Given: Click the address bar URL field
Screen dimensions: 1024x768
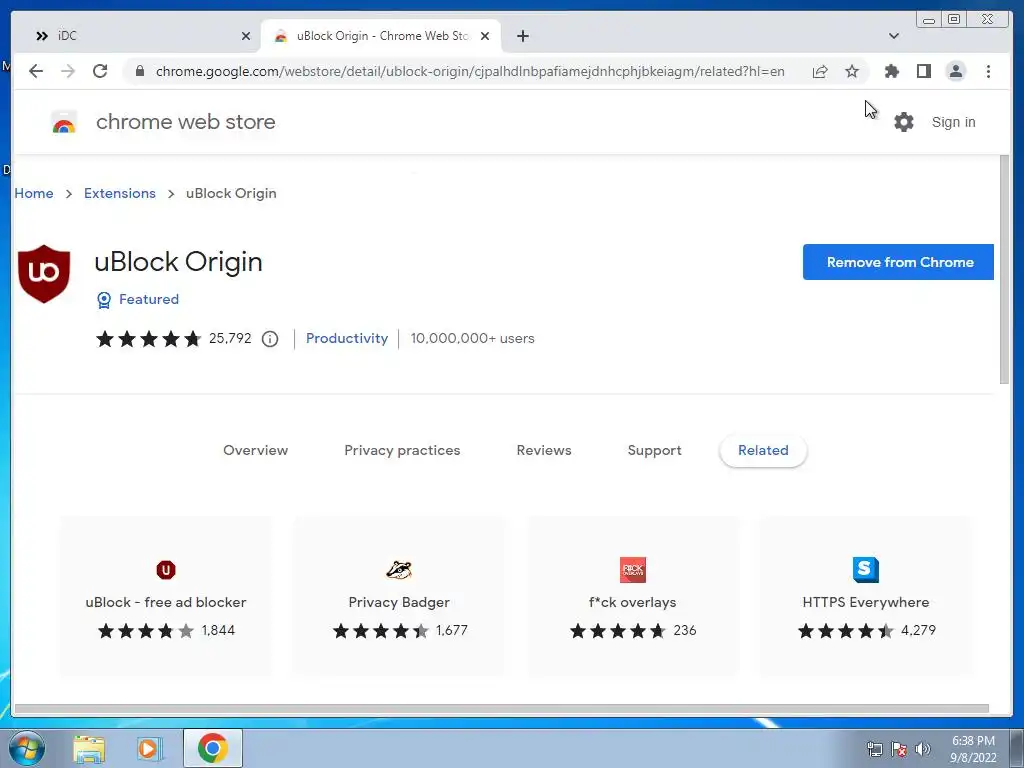Looking at the screenshot, I should pyautogui.click(x=470, y=71).
